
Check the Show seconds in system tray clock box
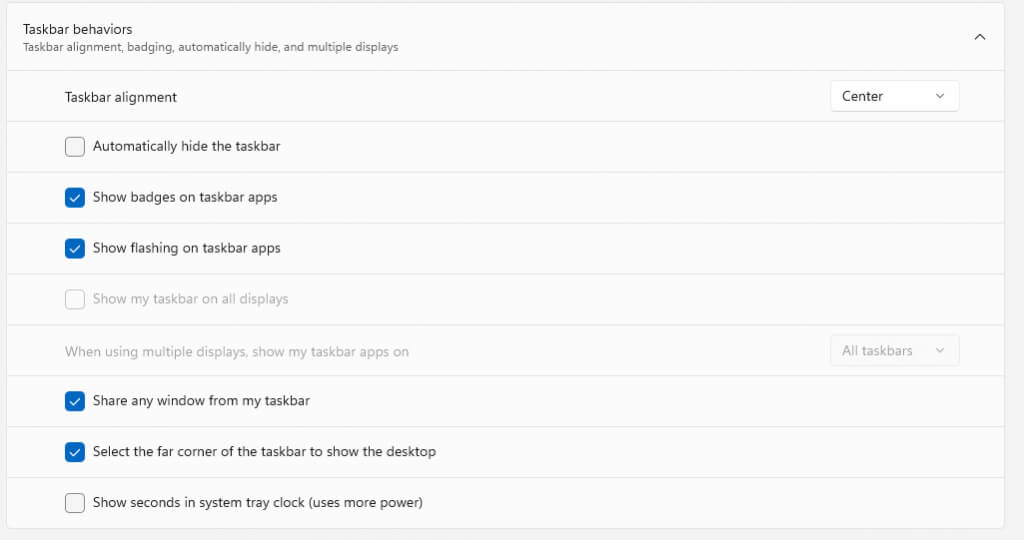coord(75,503)
